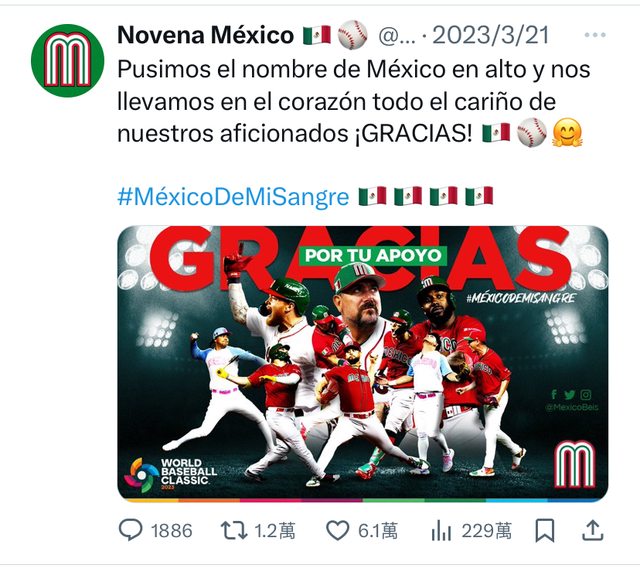This screenshot has width=640, height=572.
Task: Open the GRACIAS team poster image
Action: click(362, 363)
